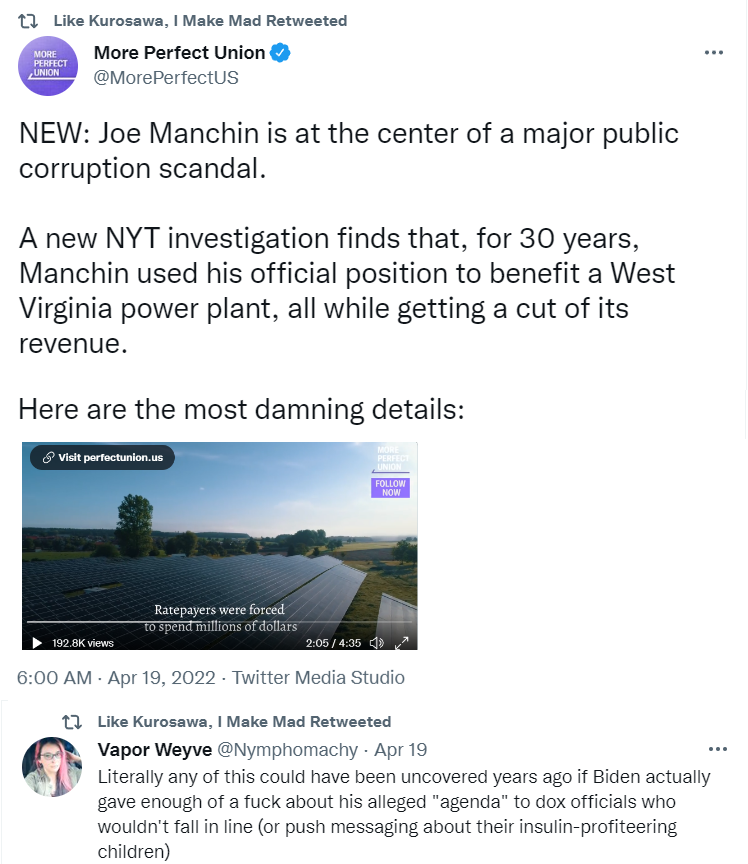748x864 pixels.
Task: Open the Twitter Media Studio source link
Action: tap(318, 677)
